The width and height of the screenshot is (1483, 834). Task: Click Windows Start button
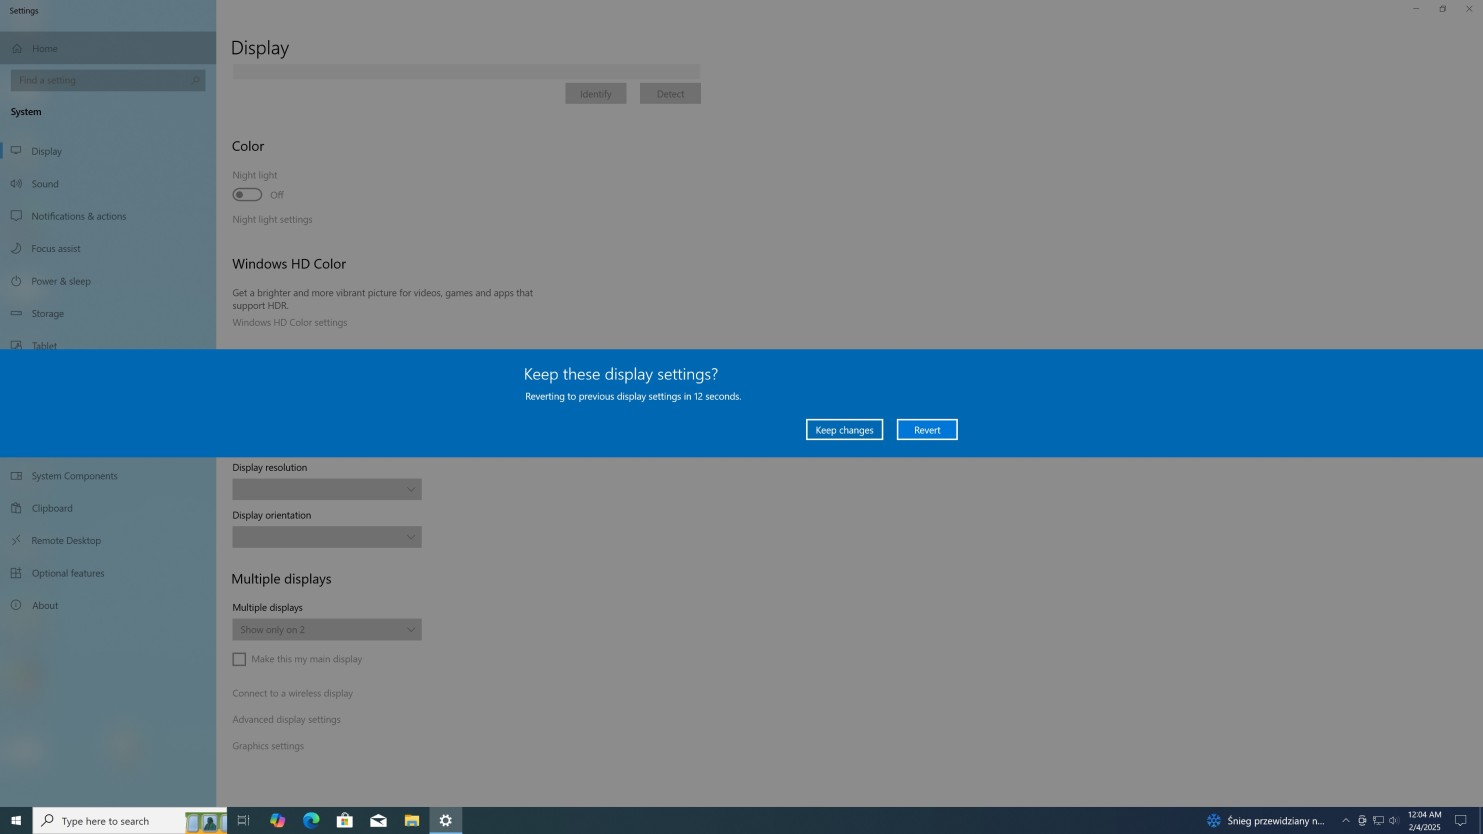tap(16, 820)
